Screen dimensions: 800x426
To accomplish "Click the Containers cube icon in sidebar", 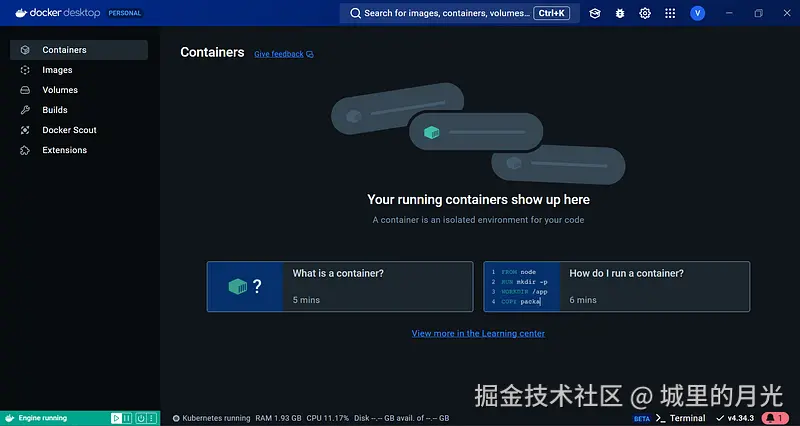I will (x=25, y=50).
